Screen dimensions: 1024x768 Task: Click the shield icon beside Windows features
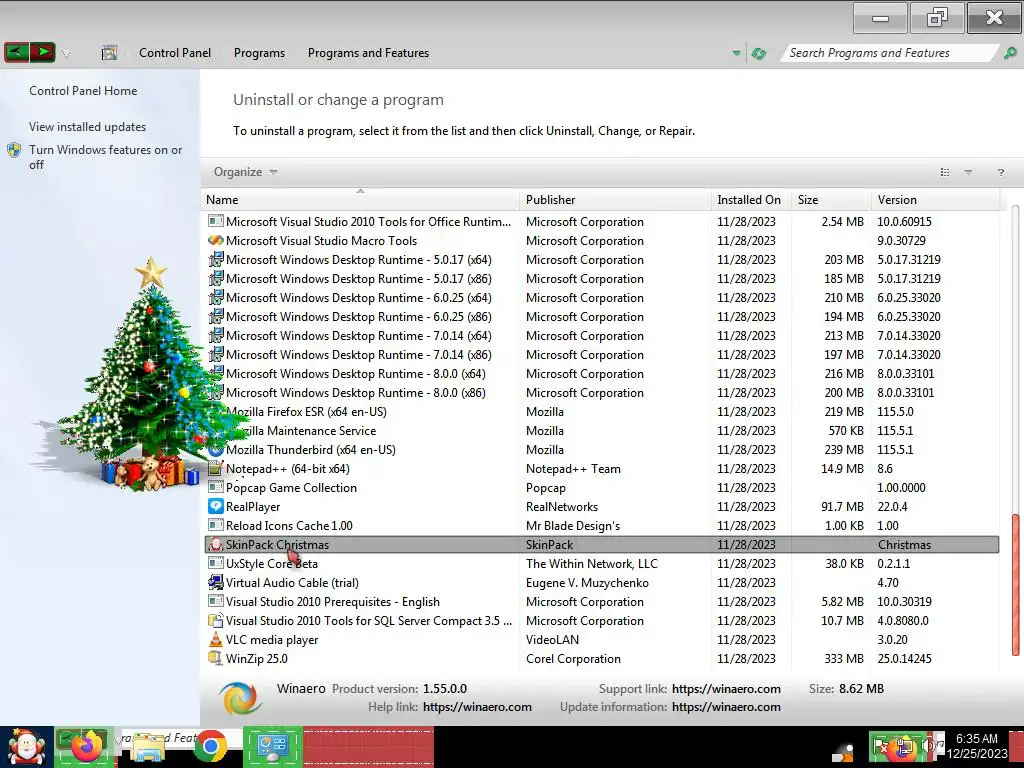tap(14, 150)
